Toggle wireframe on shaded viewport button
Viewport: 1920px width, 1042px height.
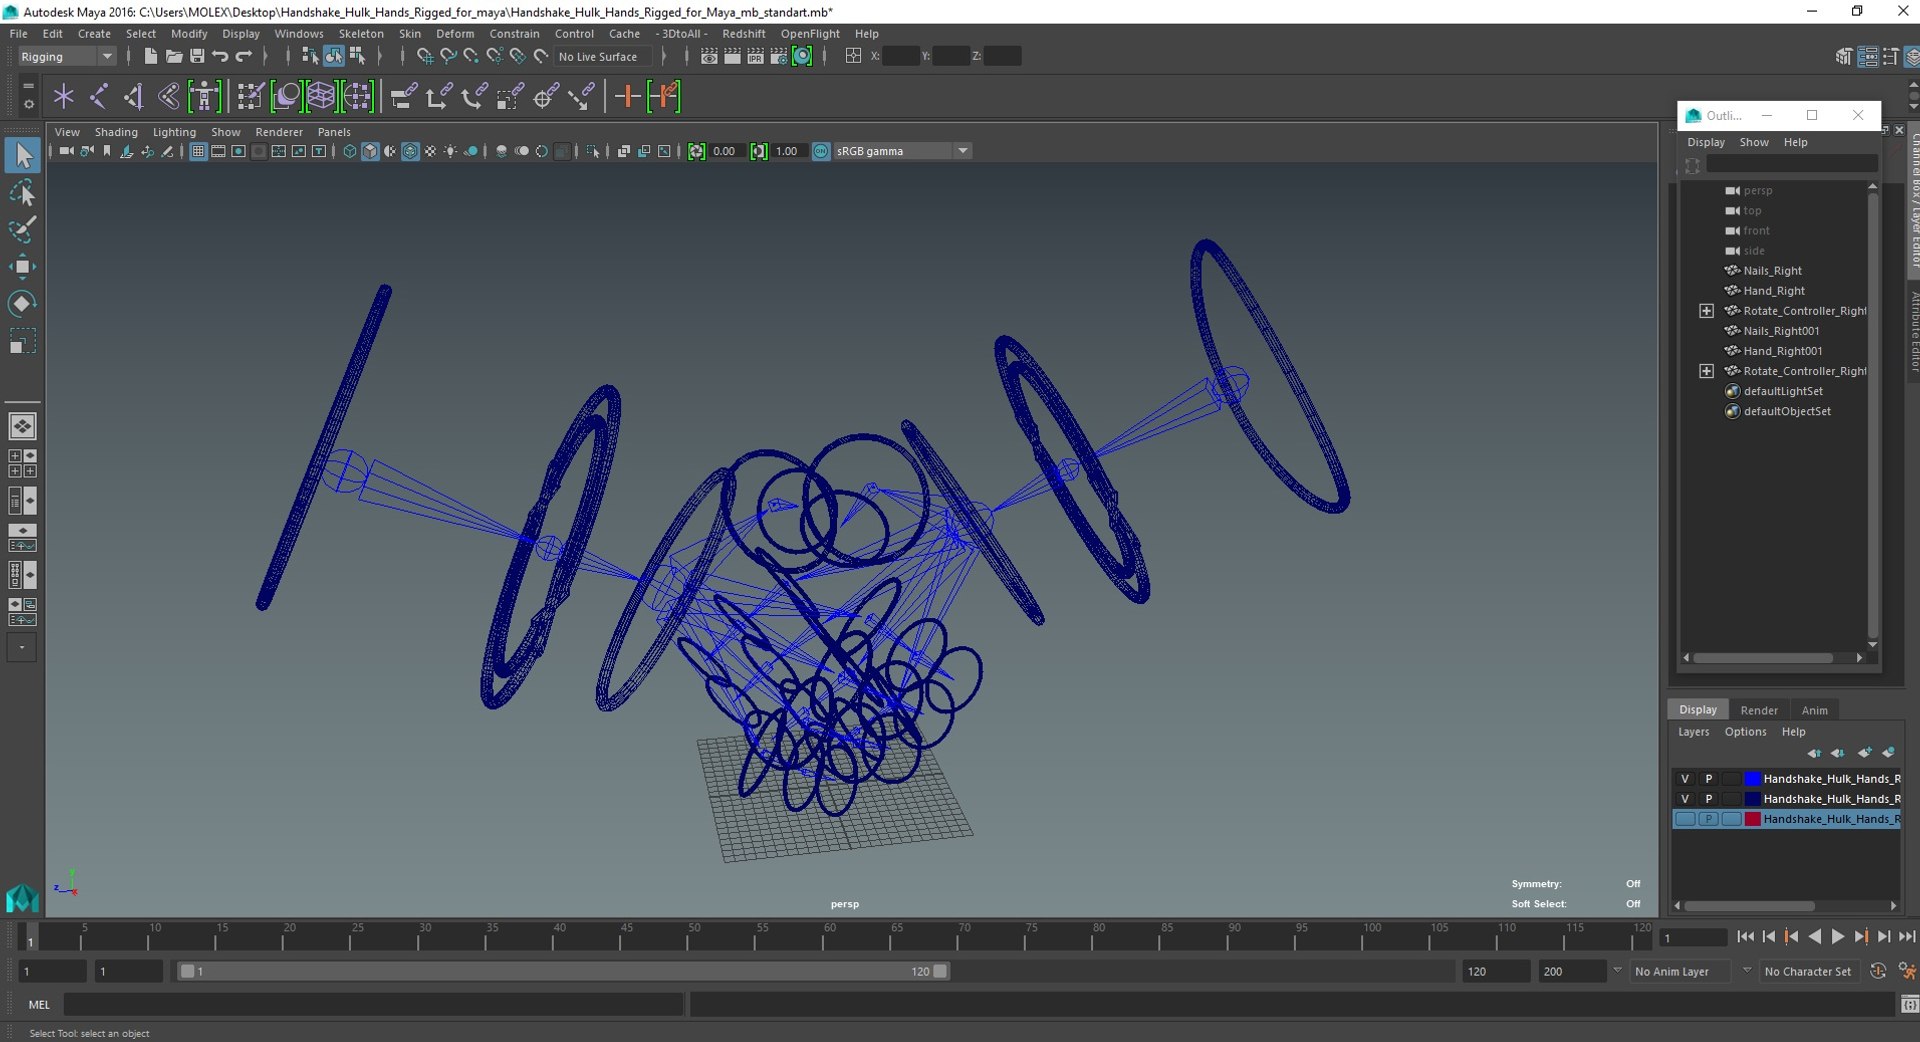(410, 151)
